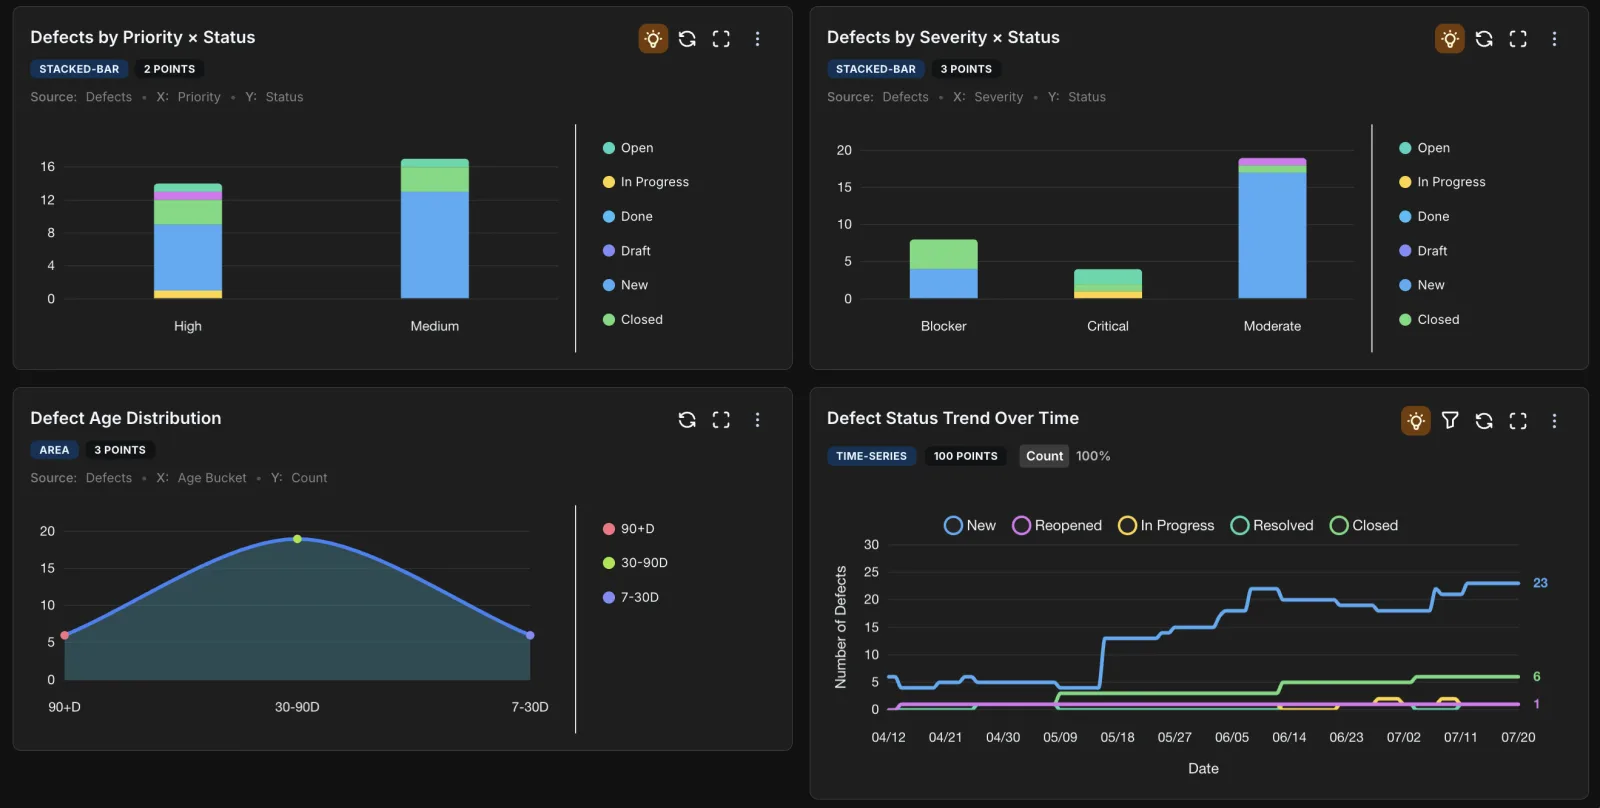Toggle 30-90D series in Age Distribution legend
Screen dimensions: 1600x808
pos(636,563)
